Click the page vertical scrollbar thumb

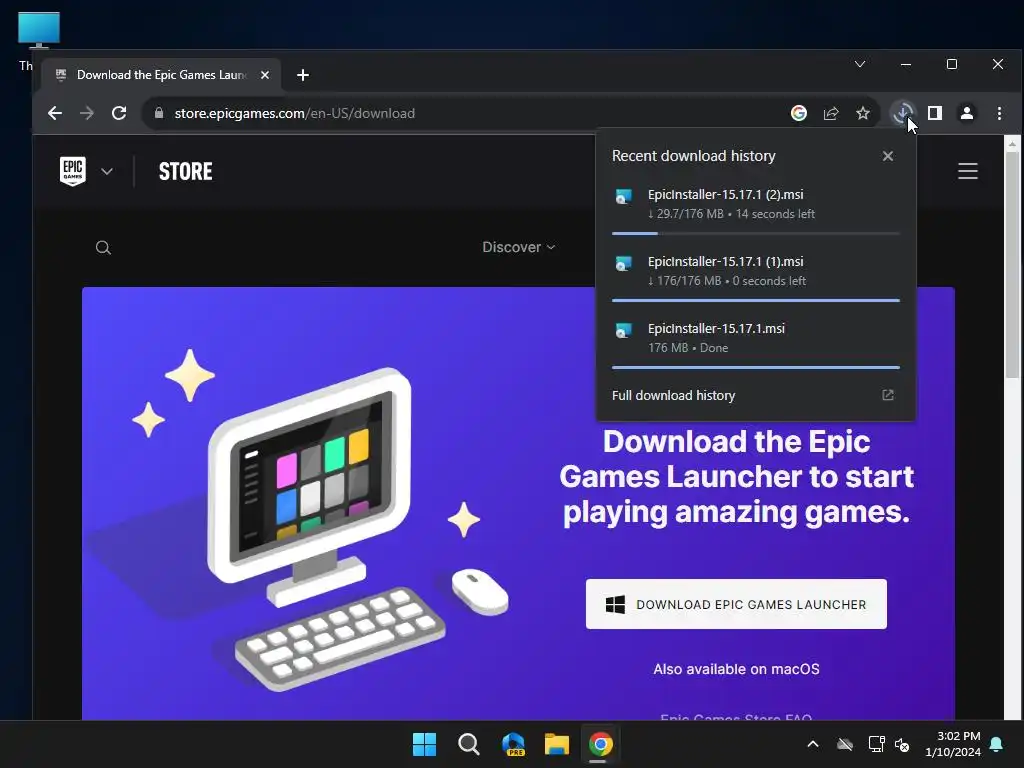(x=1012, y=264)
